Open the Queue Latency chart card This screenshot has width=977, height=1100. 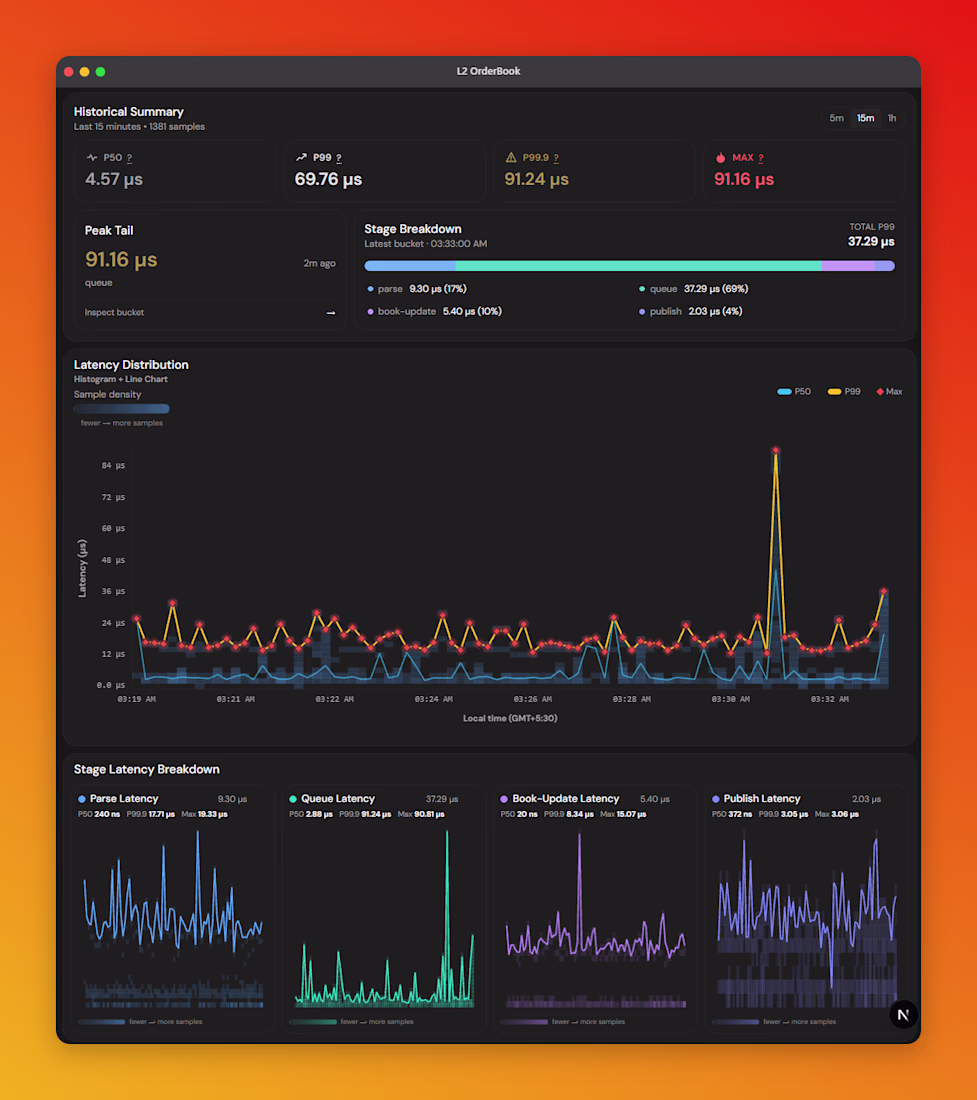[x=384, y=908]
